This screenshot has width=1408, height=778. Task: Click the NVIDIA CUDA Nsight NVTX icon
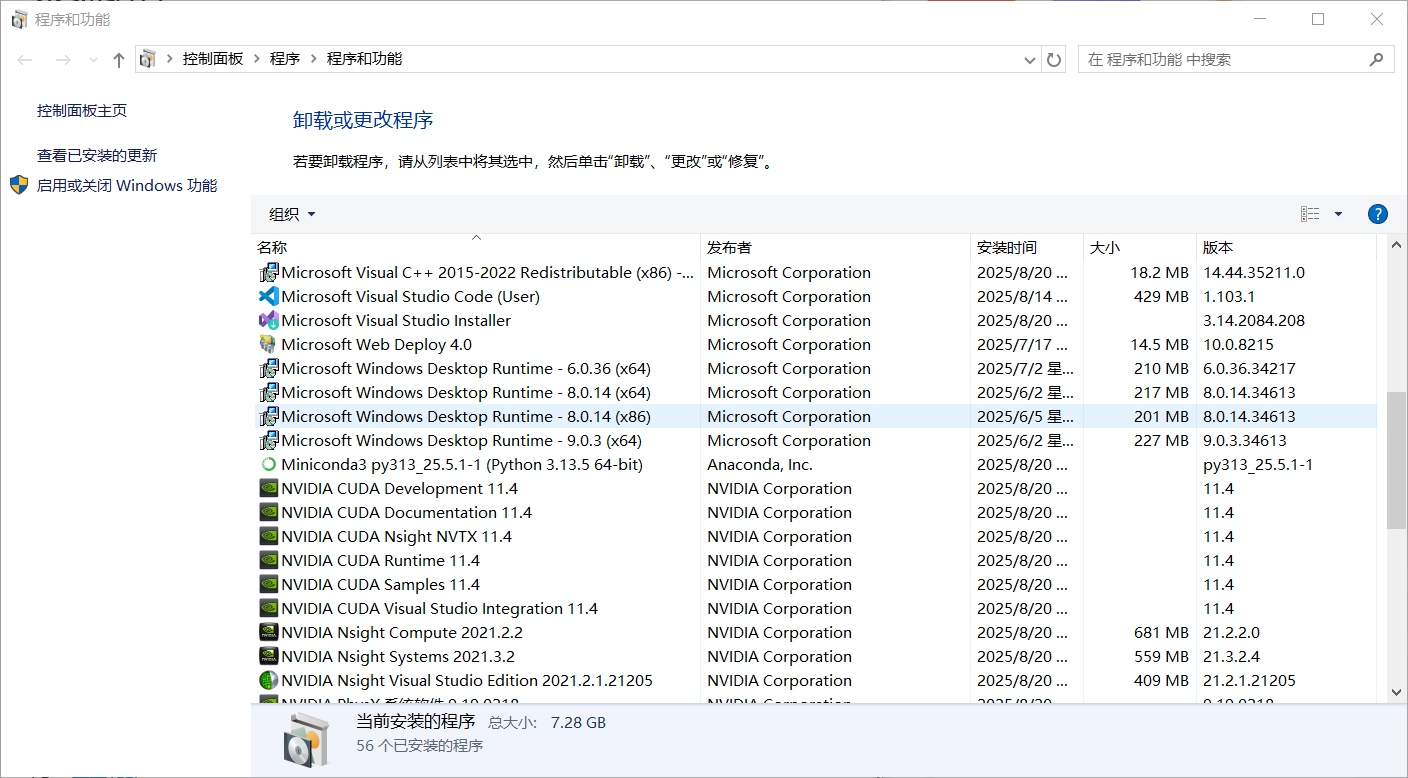pos(268,536)
